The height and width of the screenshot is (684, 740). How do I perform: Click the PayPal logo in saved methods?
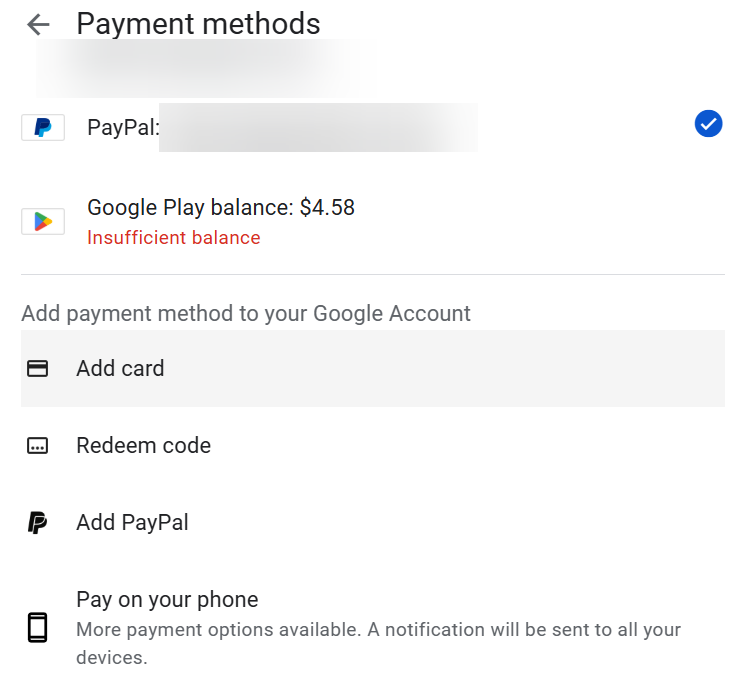(x=43, y=127)
